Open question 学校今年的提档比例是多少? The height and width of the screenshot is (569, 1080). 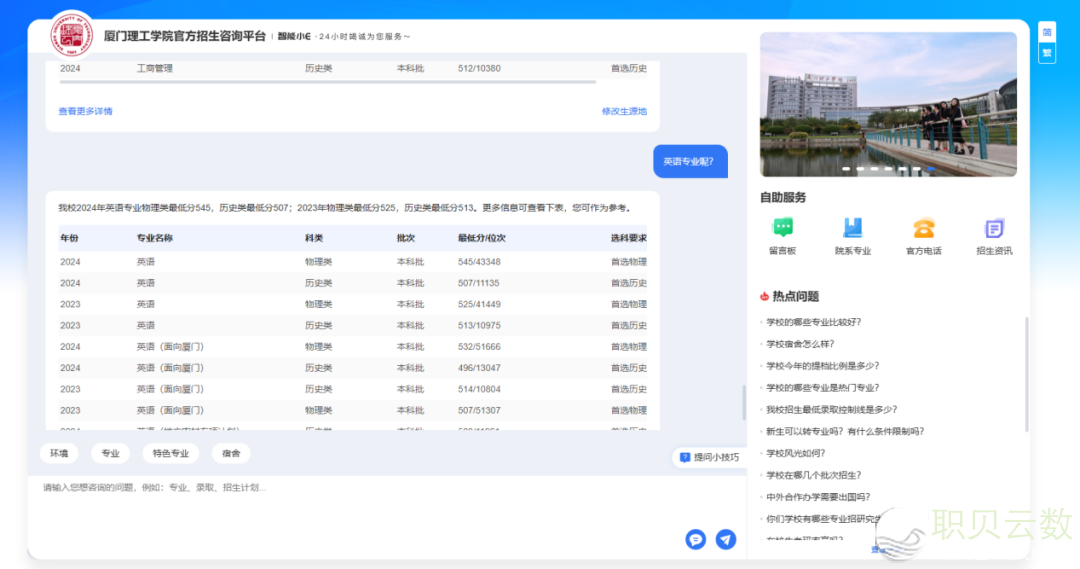[822, 366]
